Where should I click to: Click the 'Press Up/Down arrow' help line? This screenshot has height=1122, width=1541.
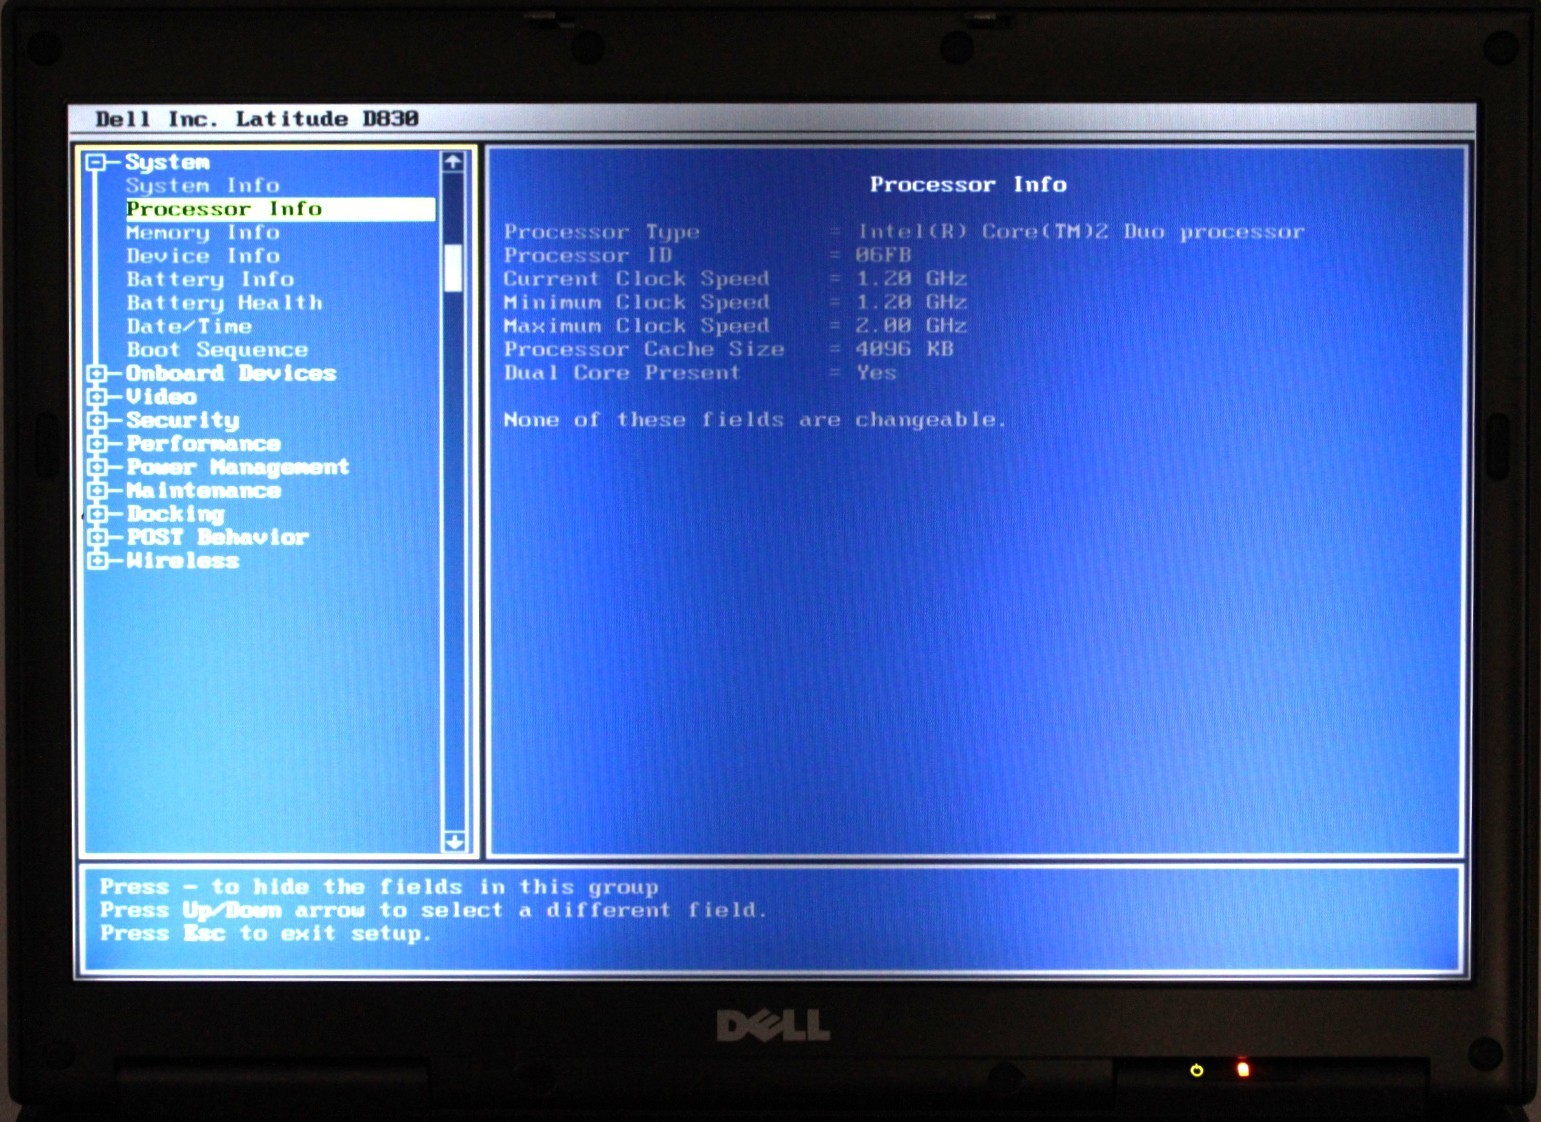tap(433, 911)
